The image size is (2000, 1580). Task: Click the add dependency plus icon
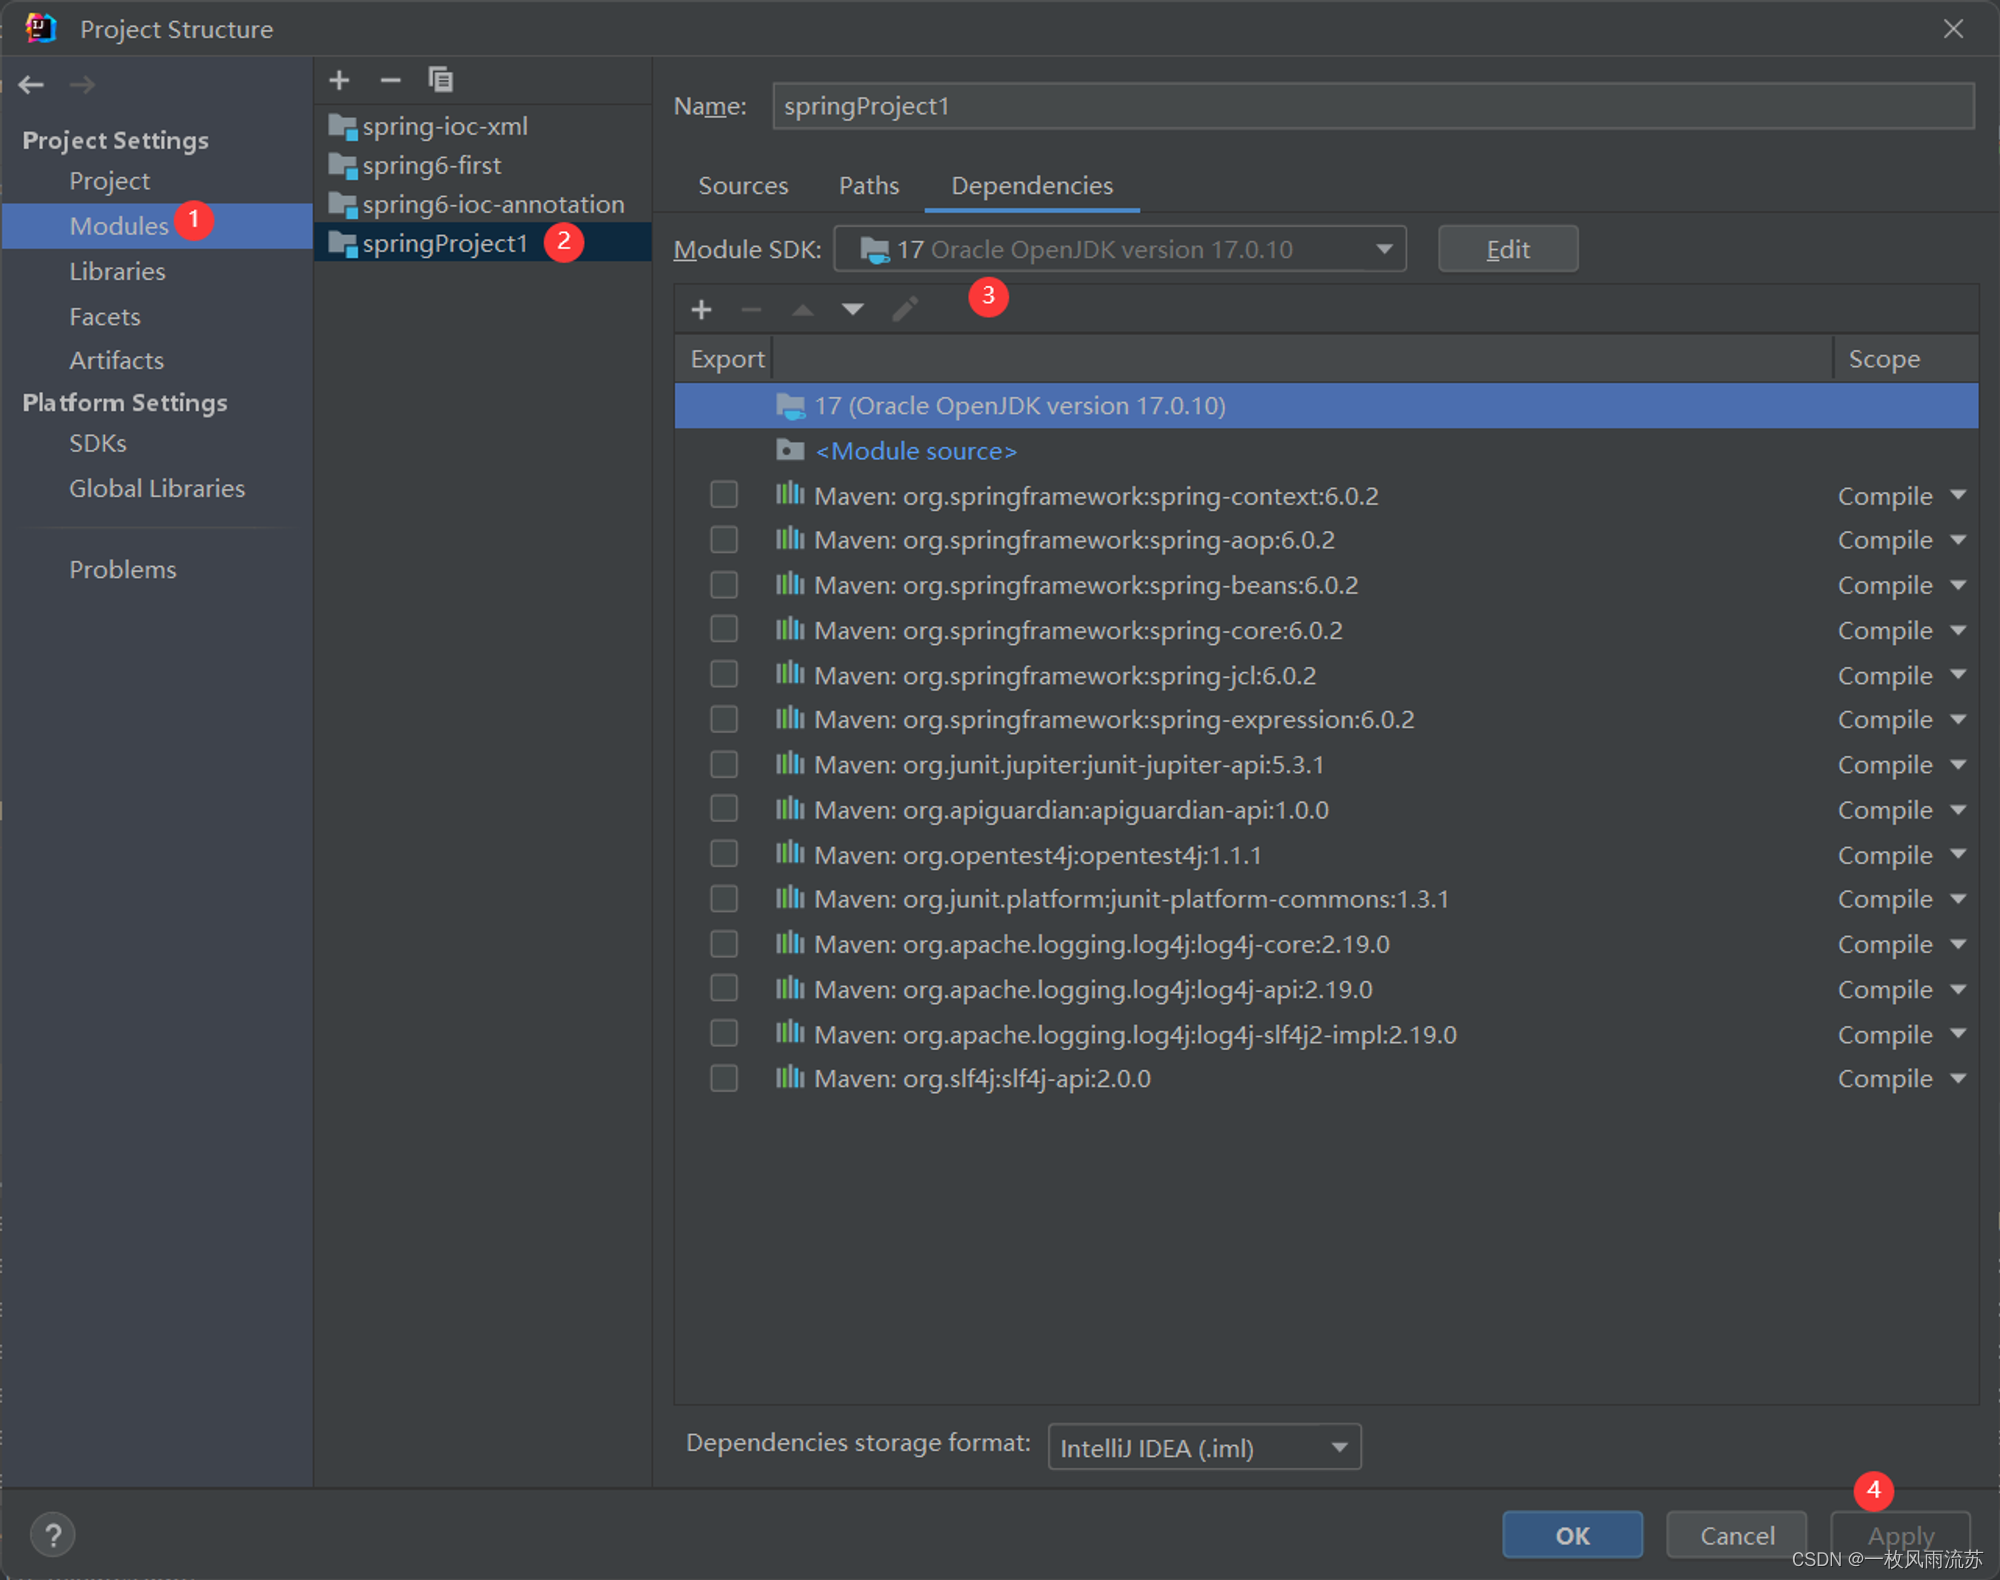pos(701,310)
